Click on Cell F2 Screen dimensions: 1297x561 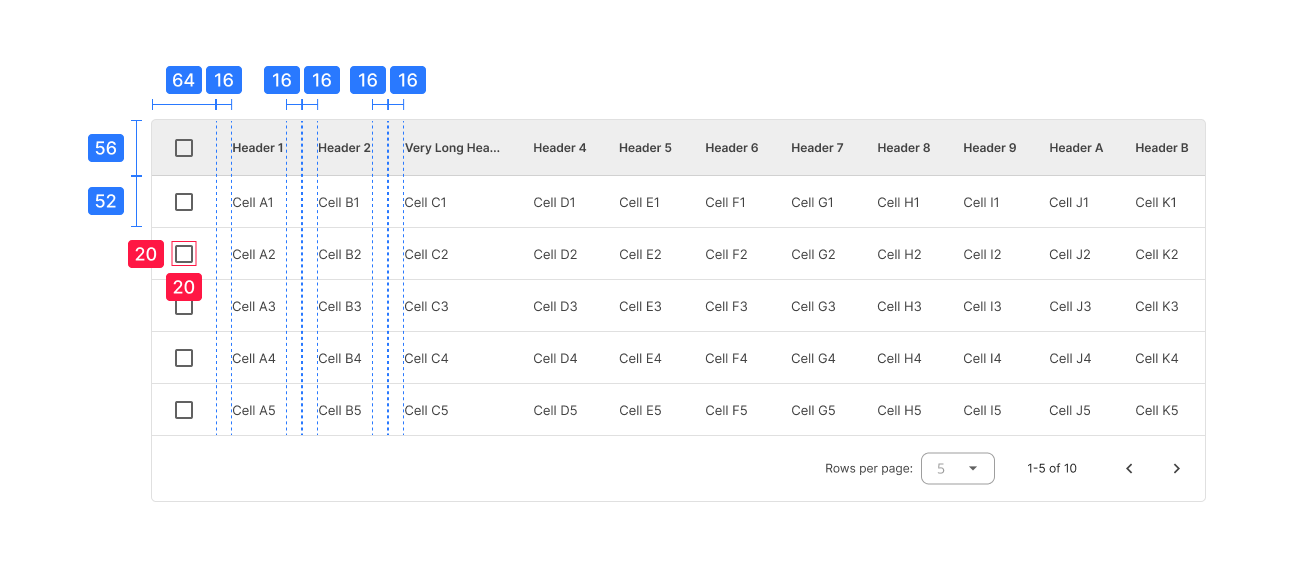pos(725,254)
